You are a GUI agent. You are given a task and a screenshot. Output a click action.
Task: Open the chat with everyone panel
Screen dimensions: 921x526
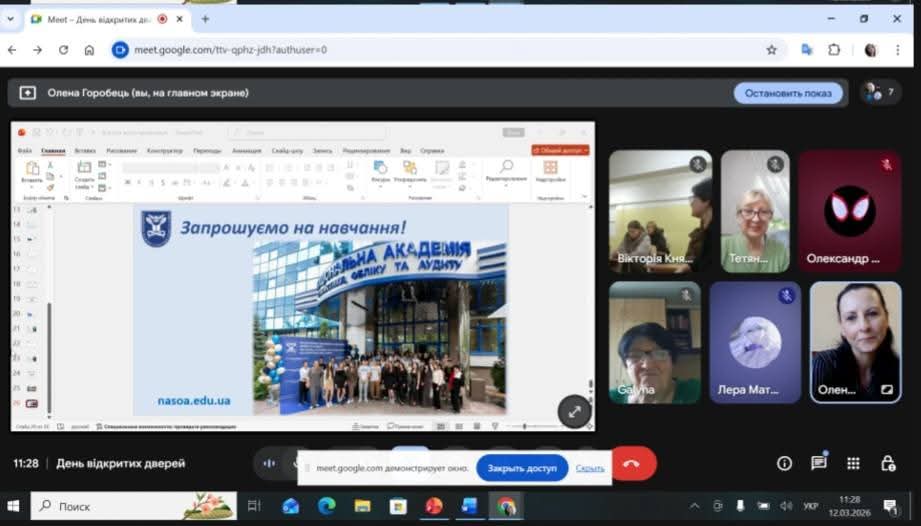pyautogui.click(x=819, y=463)
